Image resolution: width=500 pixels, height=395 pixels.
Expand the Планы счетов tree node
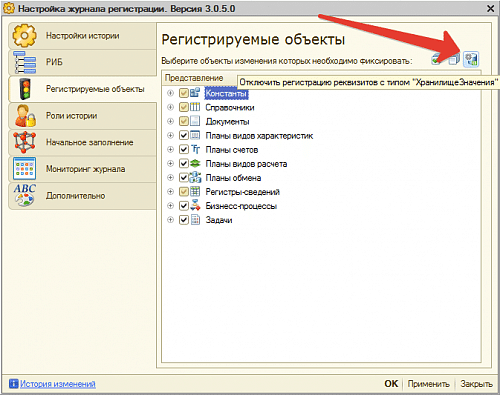tap(170, 149)
